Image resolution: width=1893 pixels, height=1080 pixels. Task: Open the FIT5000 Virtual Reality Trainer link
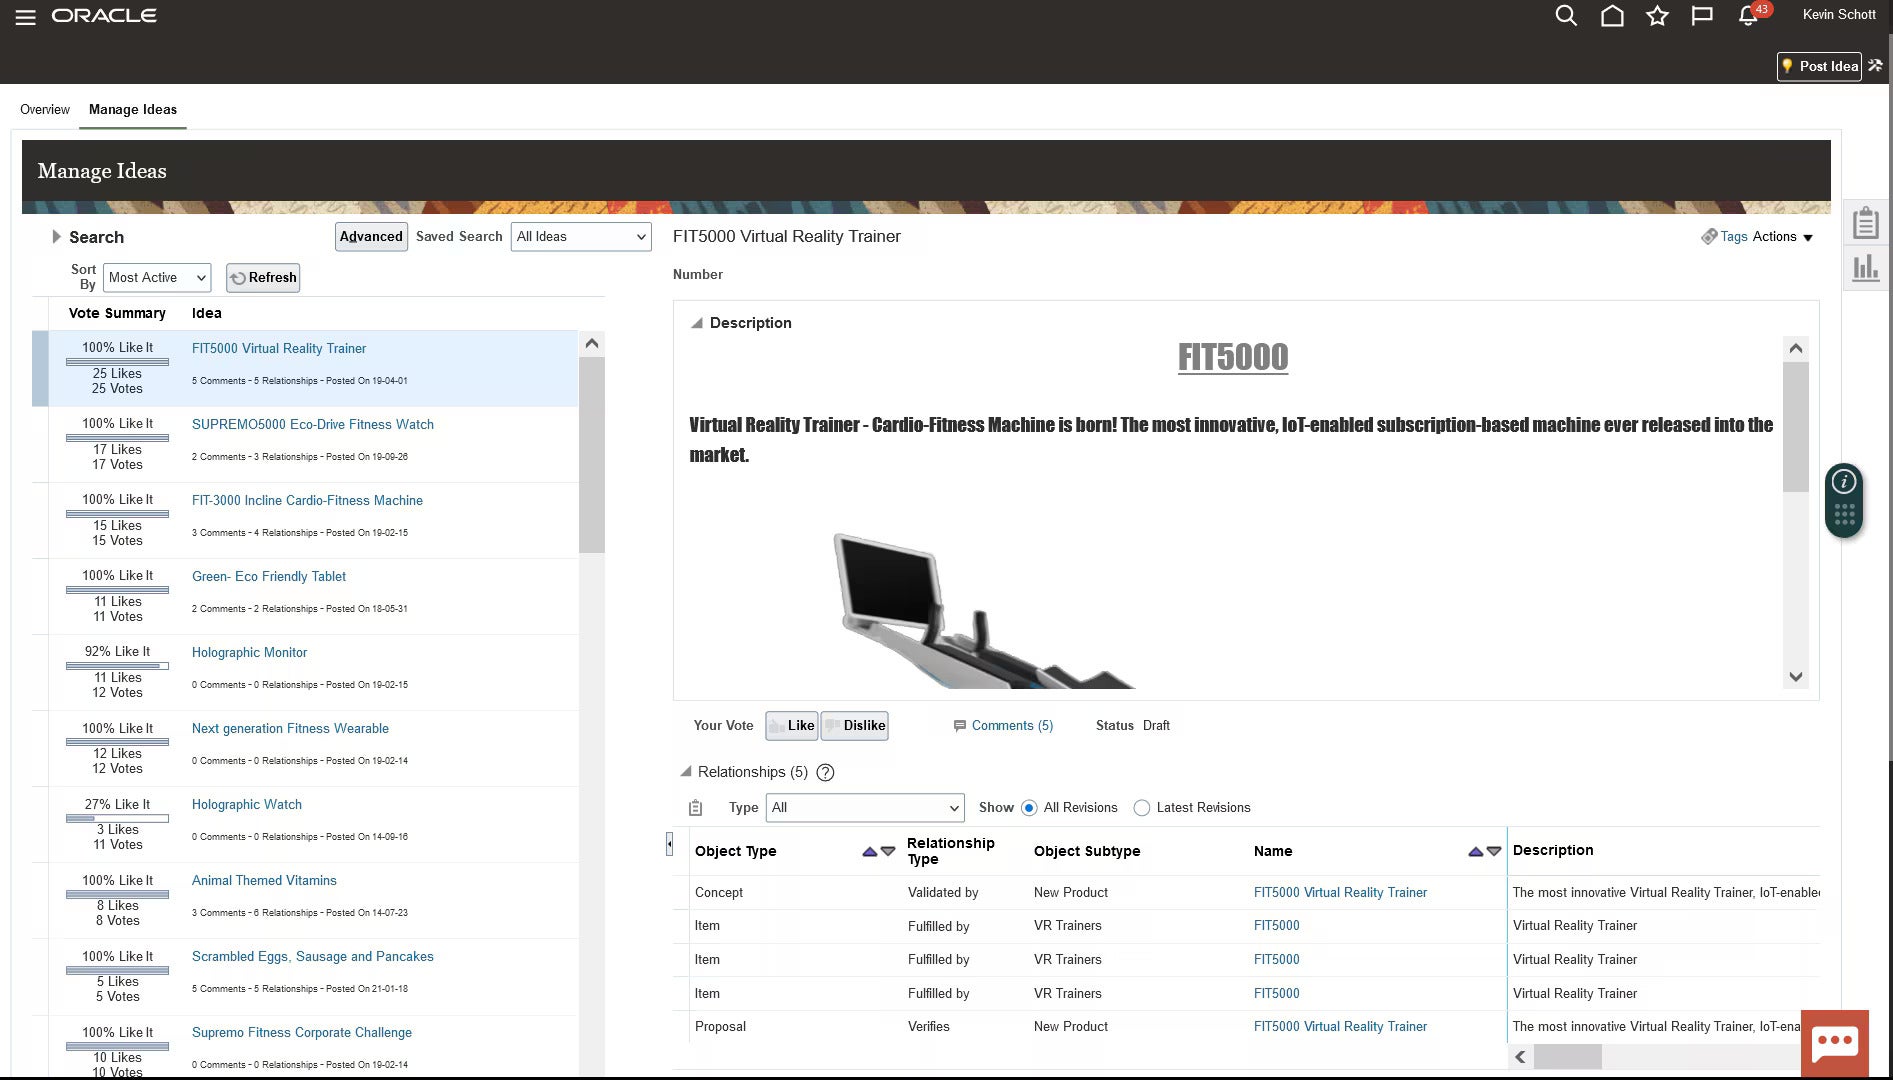[278, 348]
